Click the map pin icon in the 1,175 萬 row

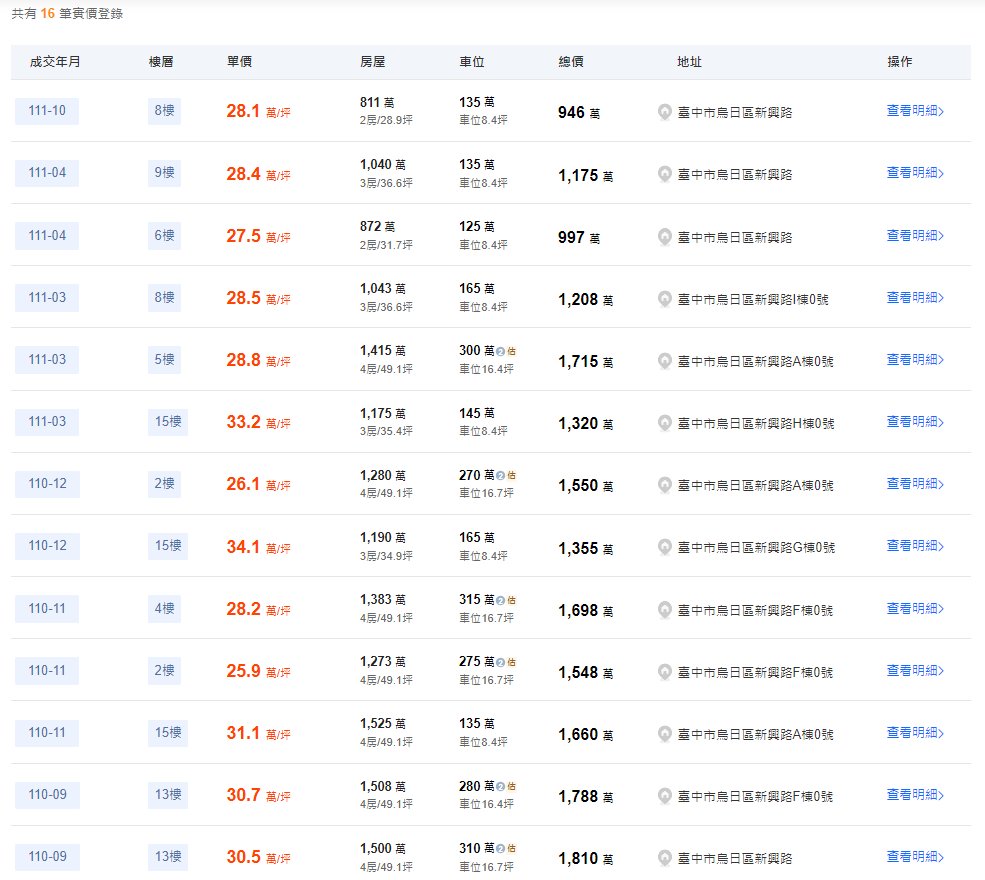tap(665, 174)
